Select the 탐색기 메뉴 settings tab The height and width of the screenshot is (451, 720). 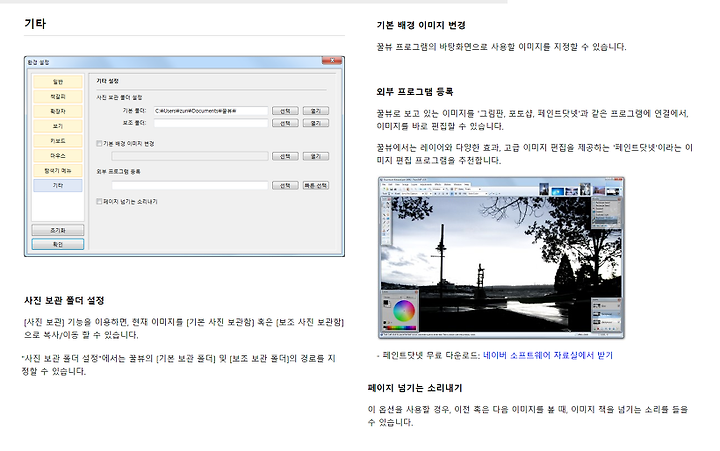[58, 170]
